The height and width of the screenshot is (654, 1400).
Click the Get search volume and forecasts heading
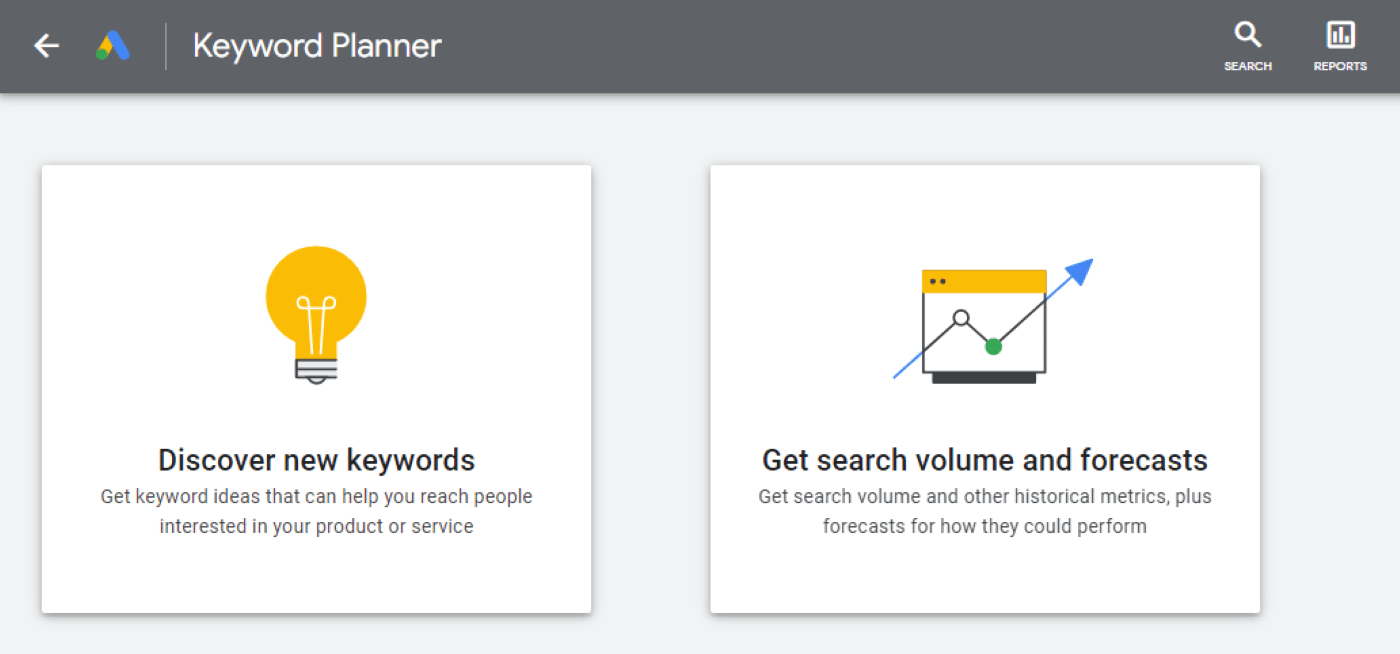984,460
